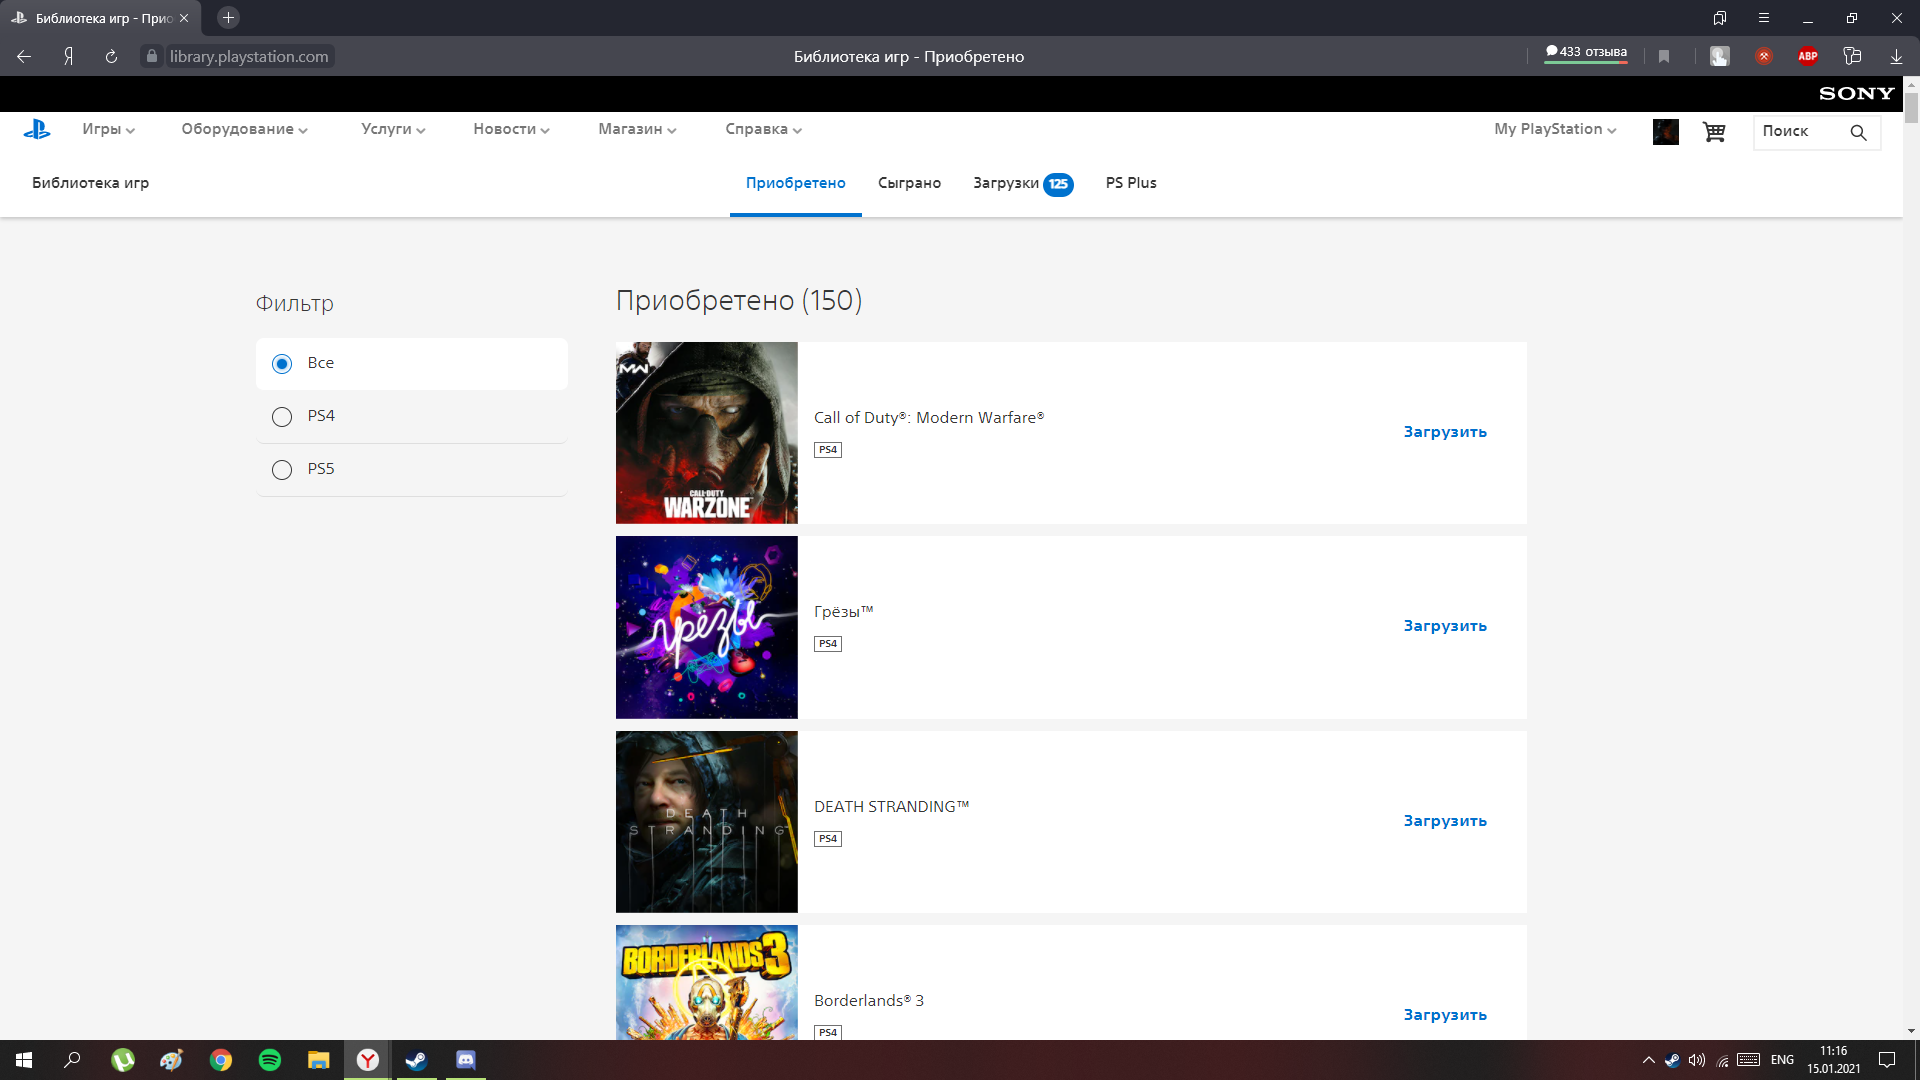Expand the My PlayStation dropdown

(x=1556, y=129)
